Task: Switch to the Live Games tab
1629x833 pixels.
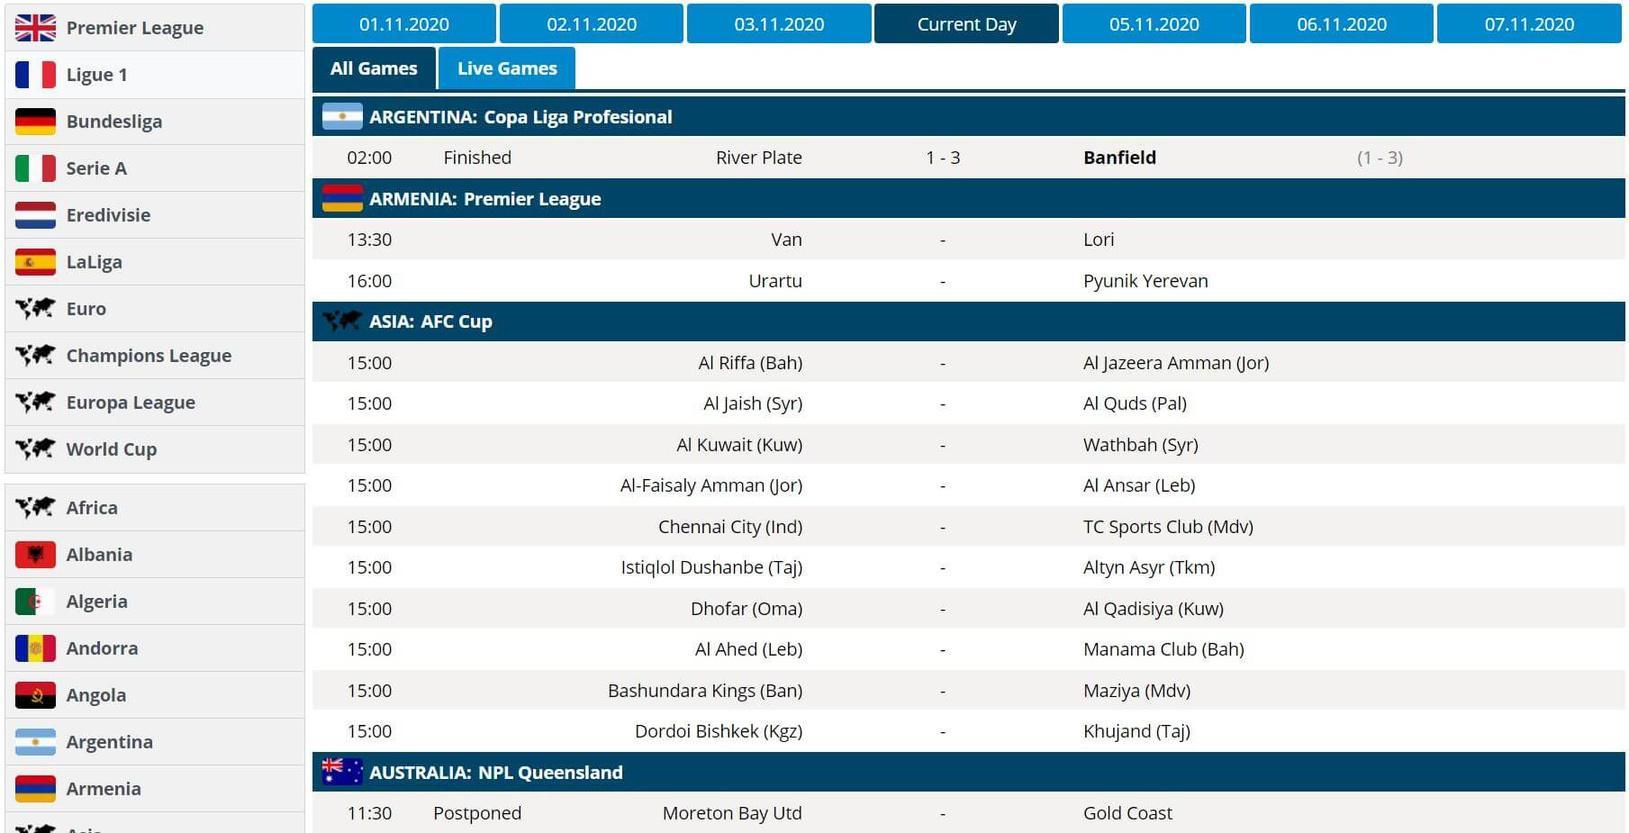Action: (x=507, y=68)
